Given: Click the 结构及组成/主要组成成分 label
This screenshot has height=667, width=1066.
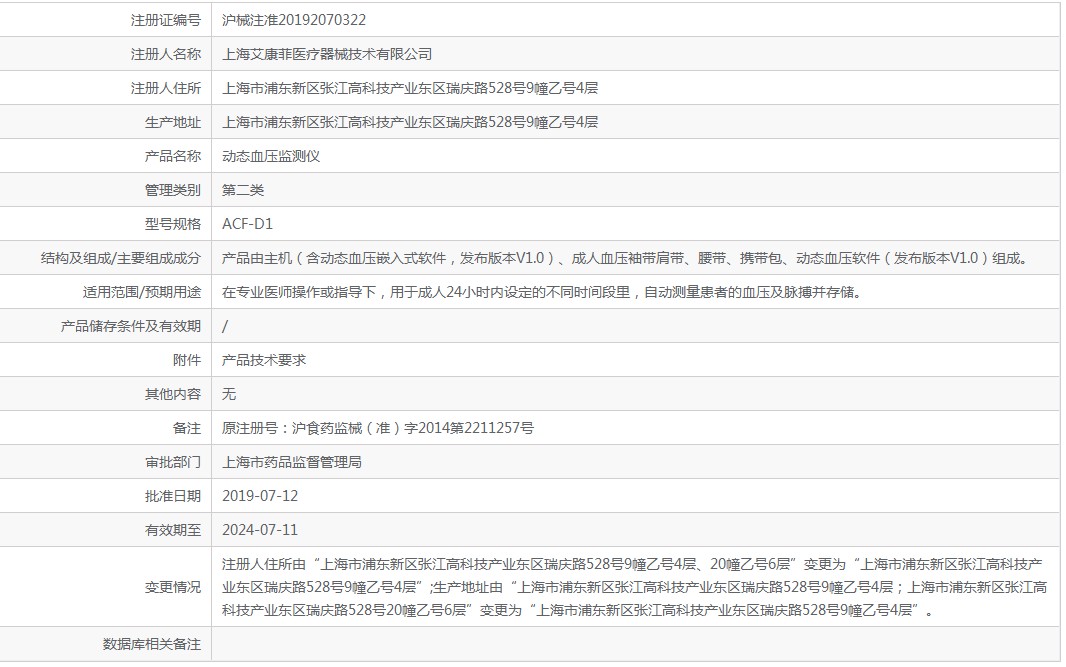Looking at the screenshot, I should pyautogui.click(x=121, y=258).
